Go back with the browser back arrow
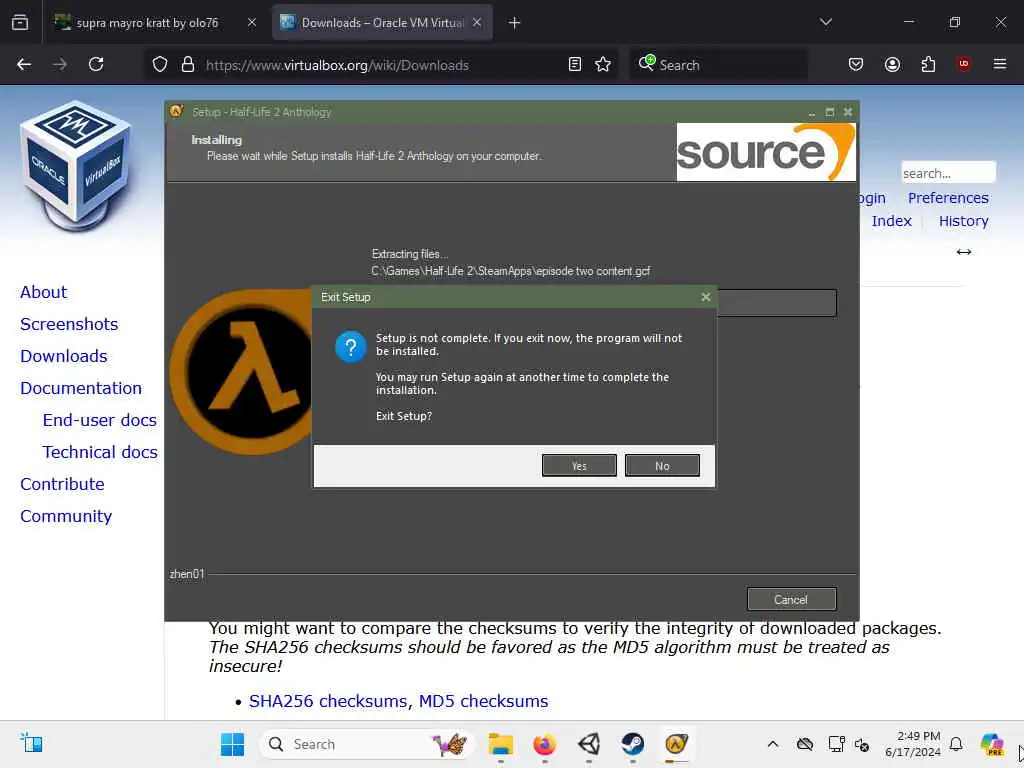The width and height of the screenshot is (1024, 768). click(24, 65)
